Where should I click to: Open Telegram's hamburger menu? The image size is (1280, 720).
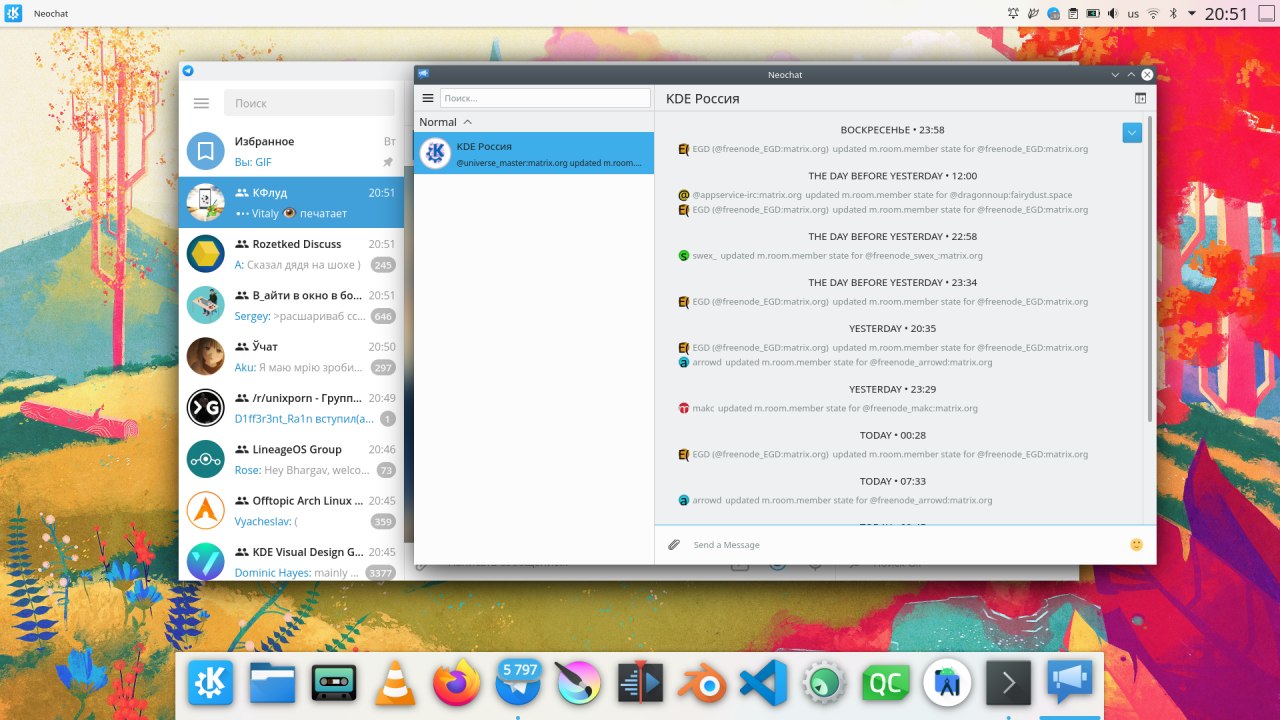[201, 103]
